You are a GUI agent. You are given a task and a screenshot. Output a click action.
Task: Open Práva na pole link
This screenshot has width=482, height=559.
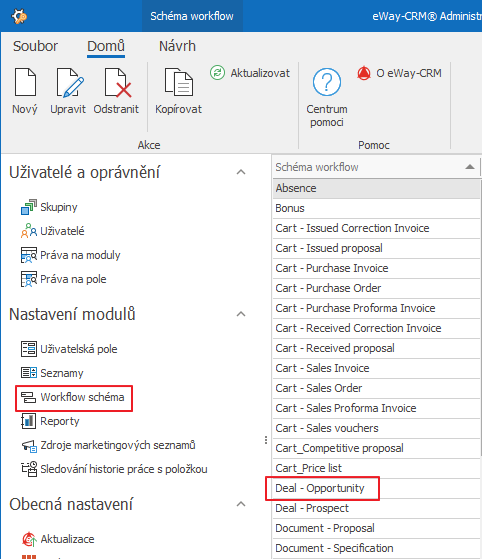(73, 279)
